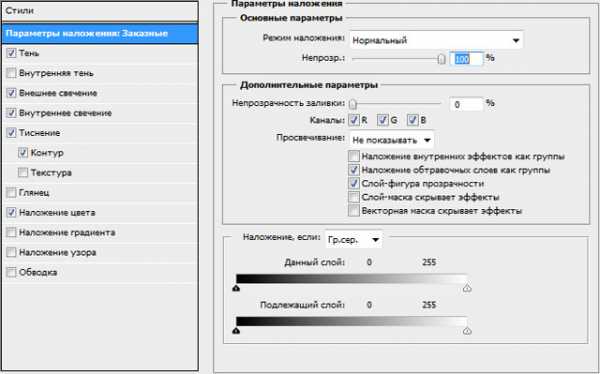This screenshot has width=600, height=374.
Task: Open Контур sub-effect settings
Action: (x=47, y=153)
